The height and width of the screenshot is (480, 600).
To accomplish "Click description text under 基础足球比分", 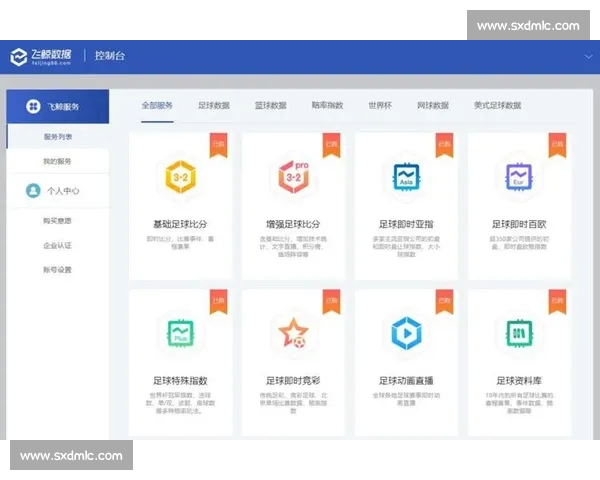I will click(x=180, y=243).
